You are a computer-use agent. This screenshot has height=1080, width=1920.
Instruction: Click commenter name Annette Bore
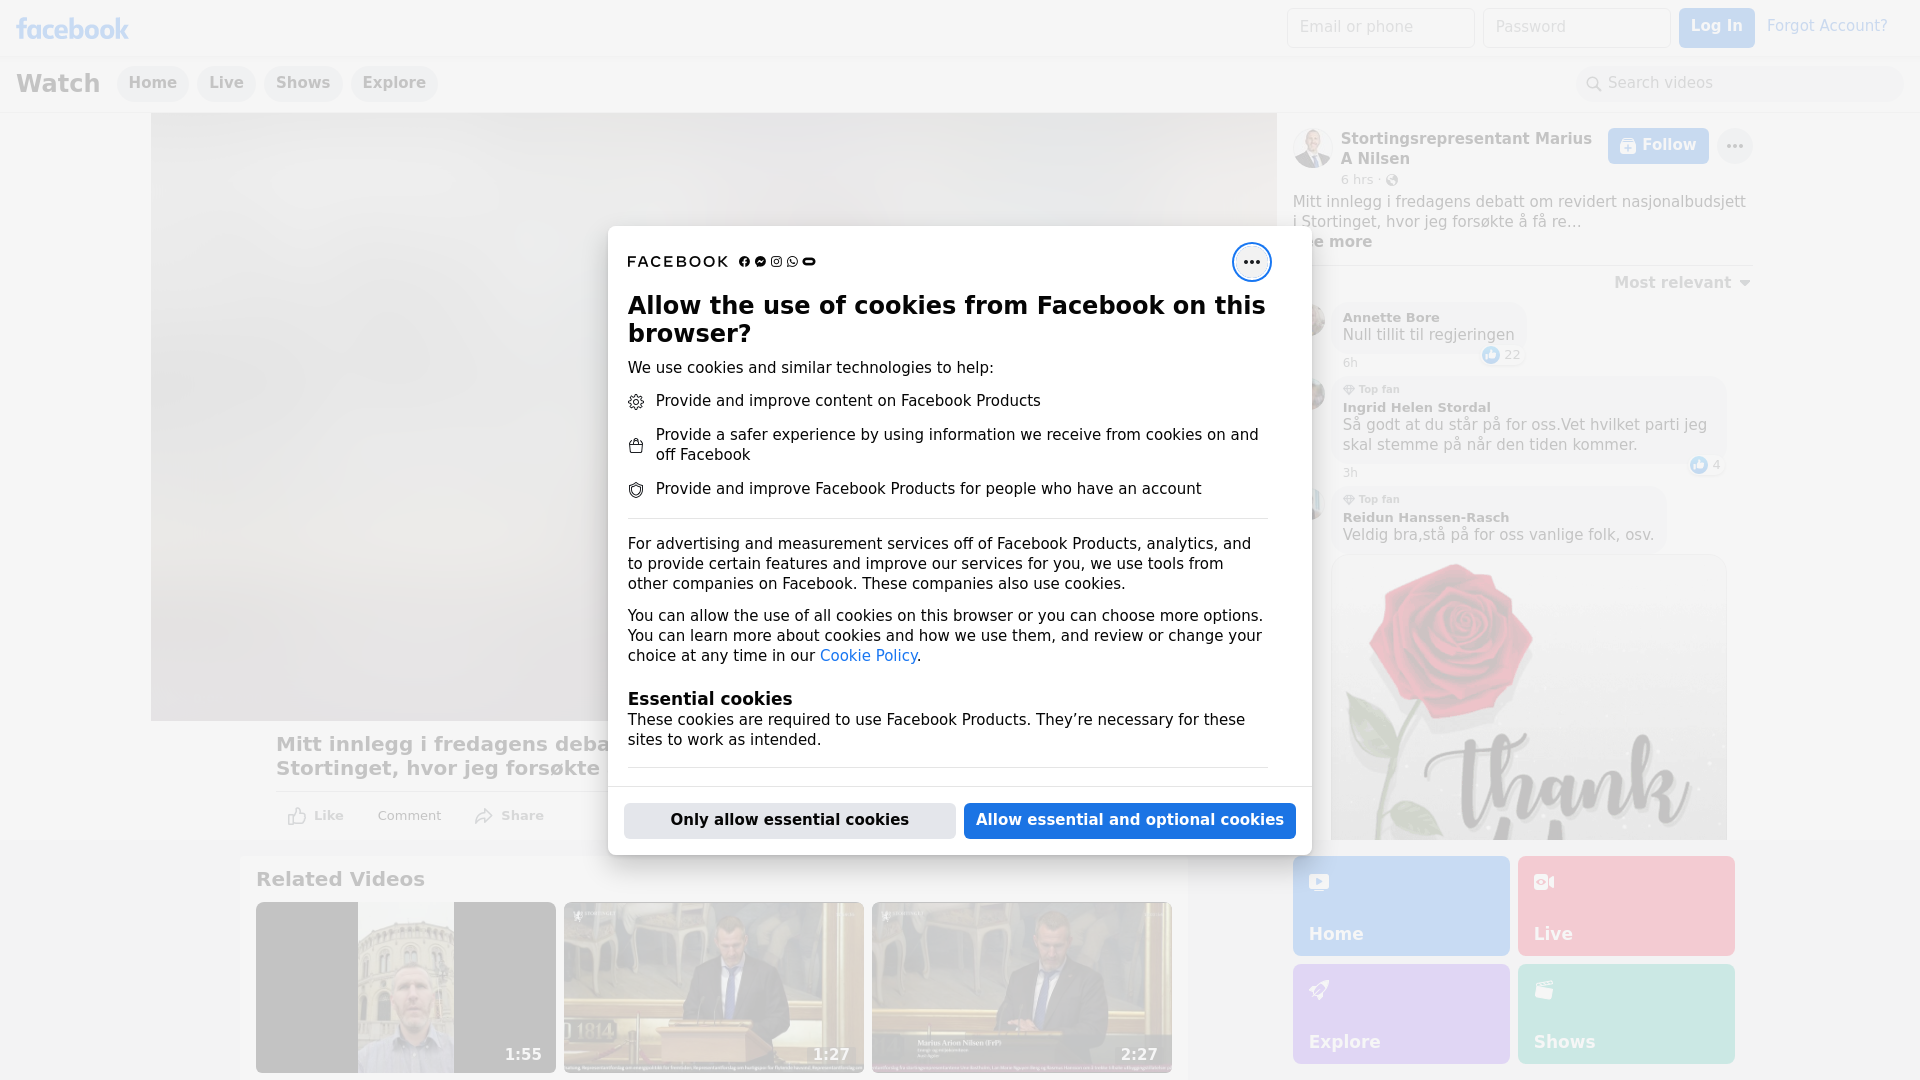(1391, 318)
